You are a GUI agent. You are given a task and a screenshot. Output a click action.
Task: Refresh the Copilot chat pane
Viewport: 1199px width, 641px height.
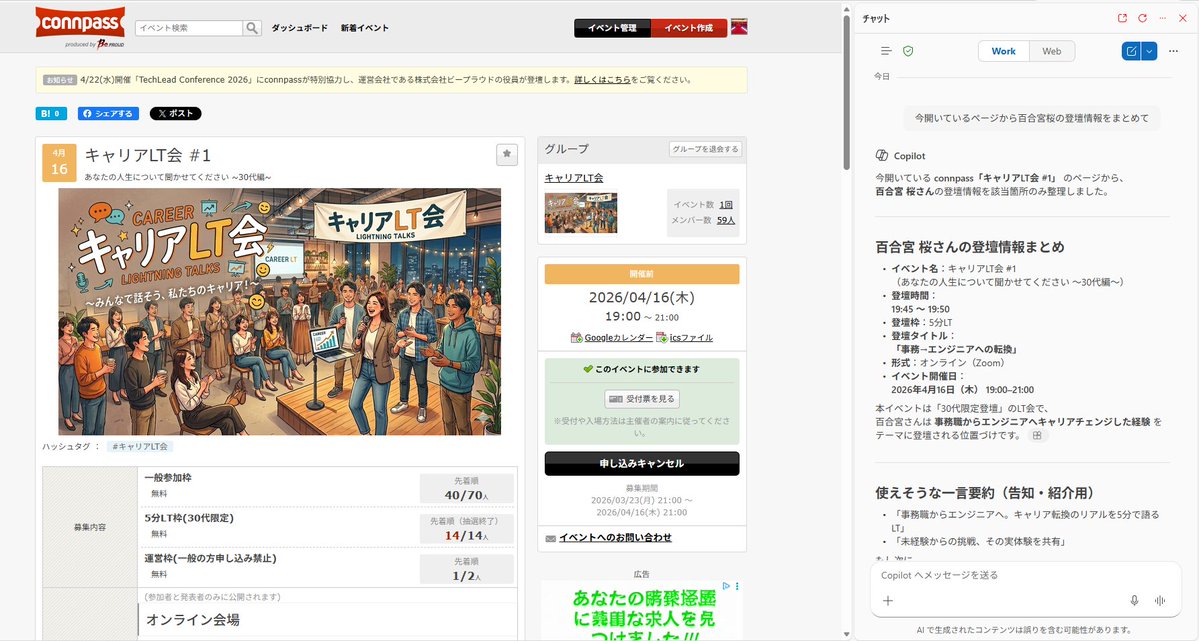pos(1142,17)
